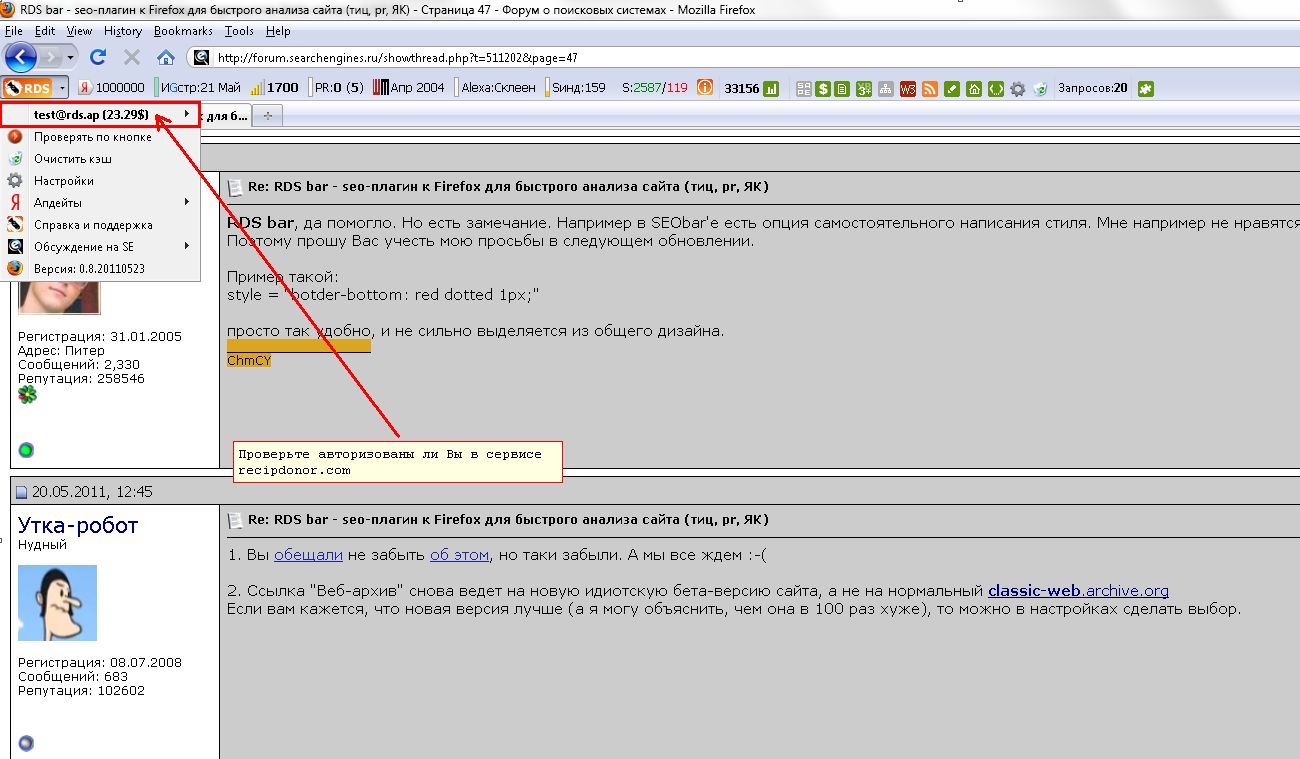Click the ICQ flower icon under Репутация: 258546
The height and width of the screenshot is (759, 1300).
(27, 395)
